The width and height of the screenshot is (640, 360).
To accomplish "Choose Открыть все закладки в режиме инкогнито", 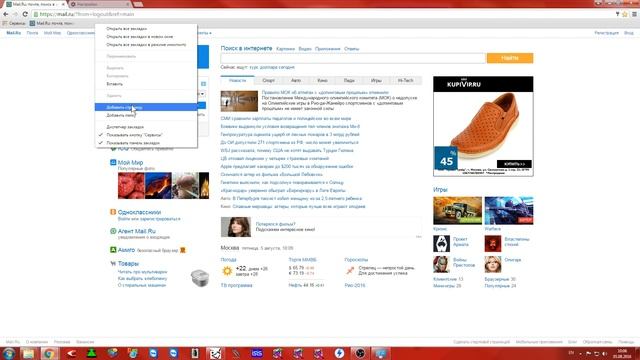I will pyautogui.click(x=146, y=44).
